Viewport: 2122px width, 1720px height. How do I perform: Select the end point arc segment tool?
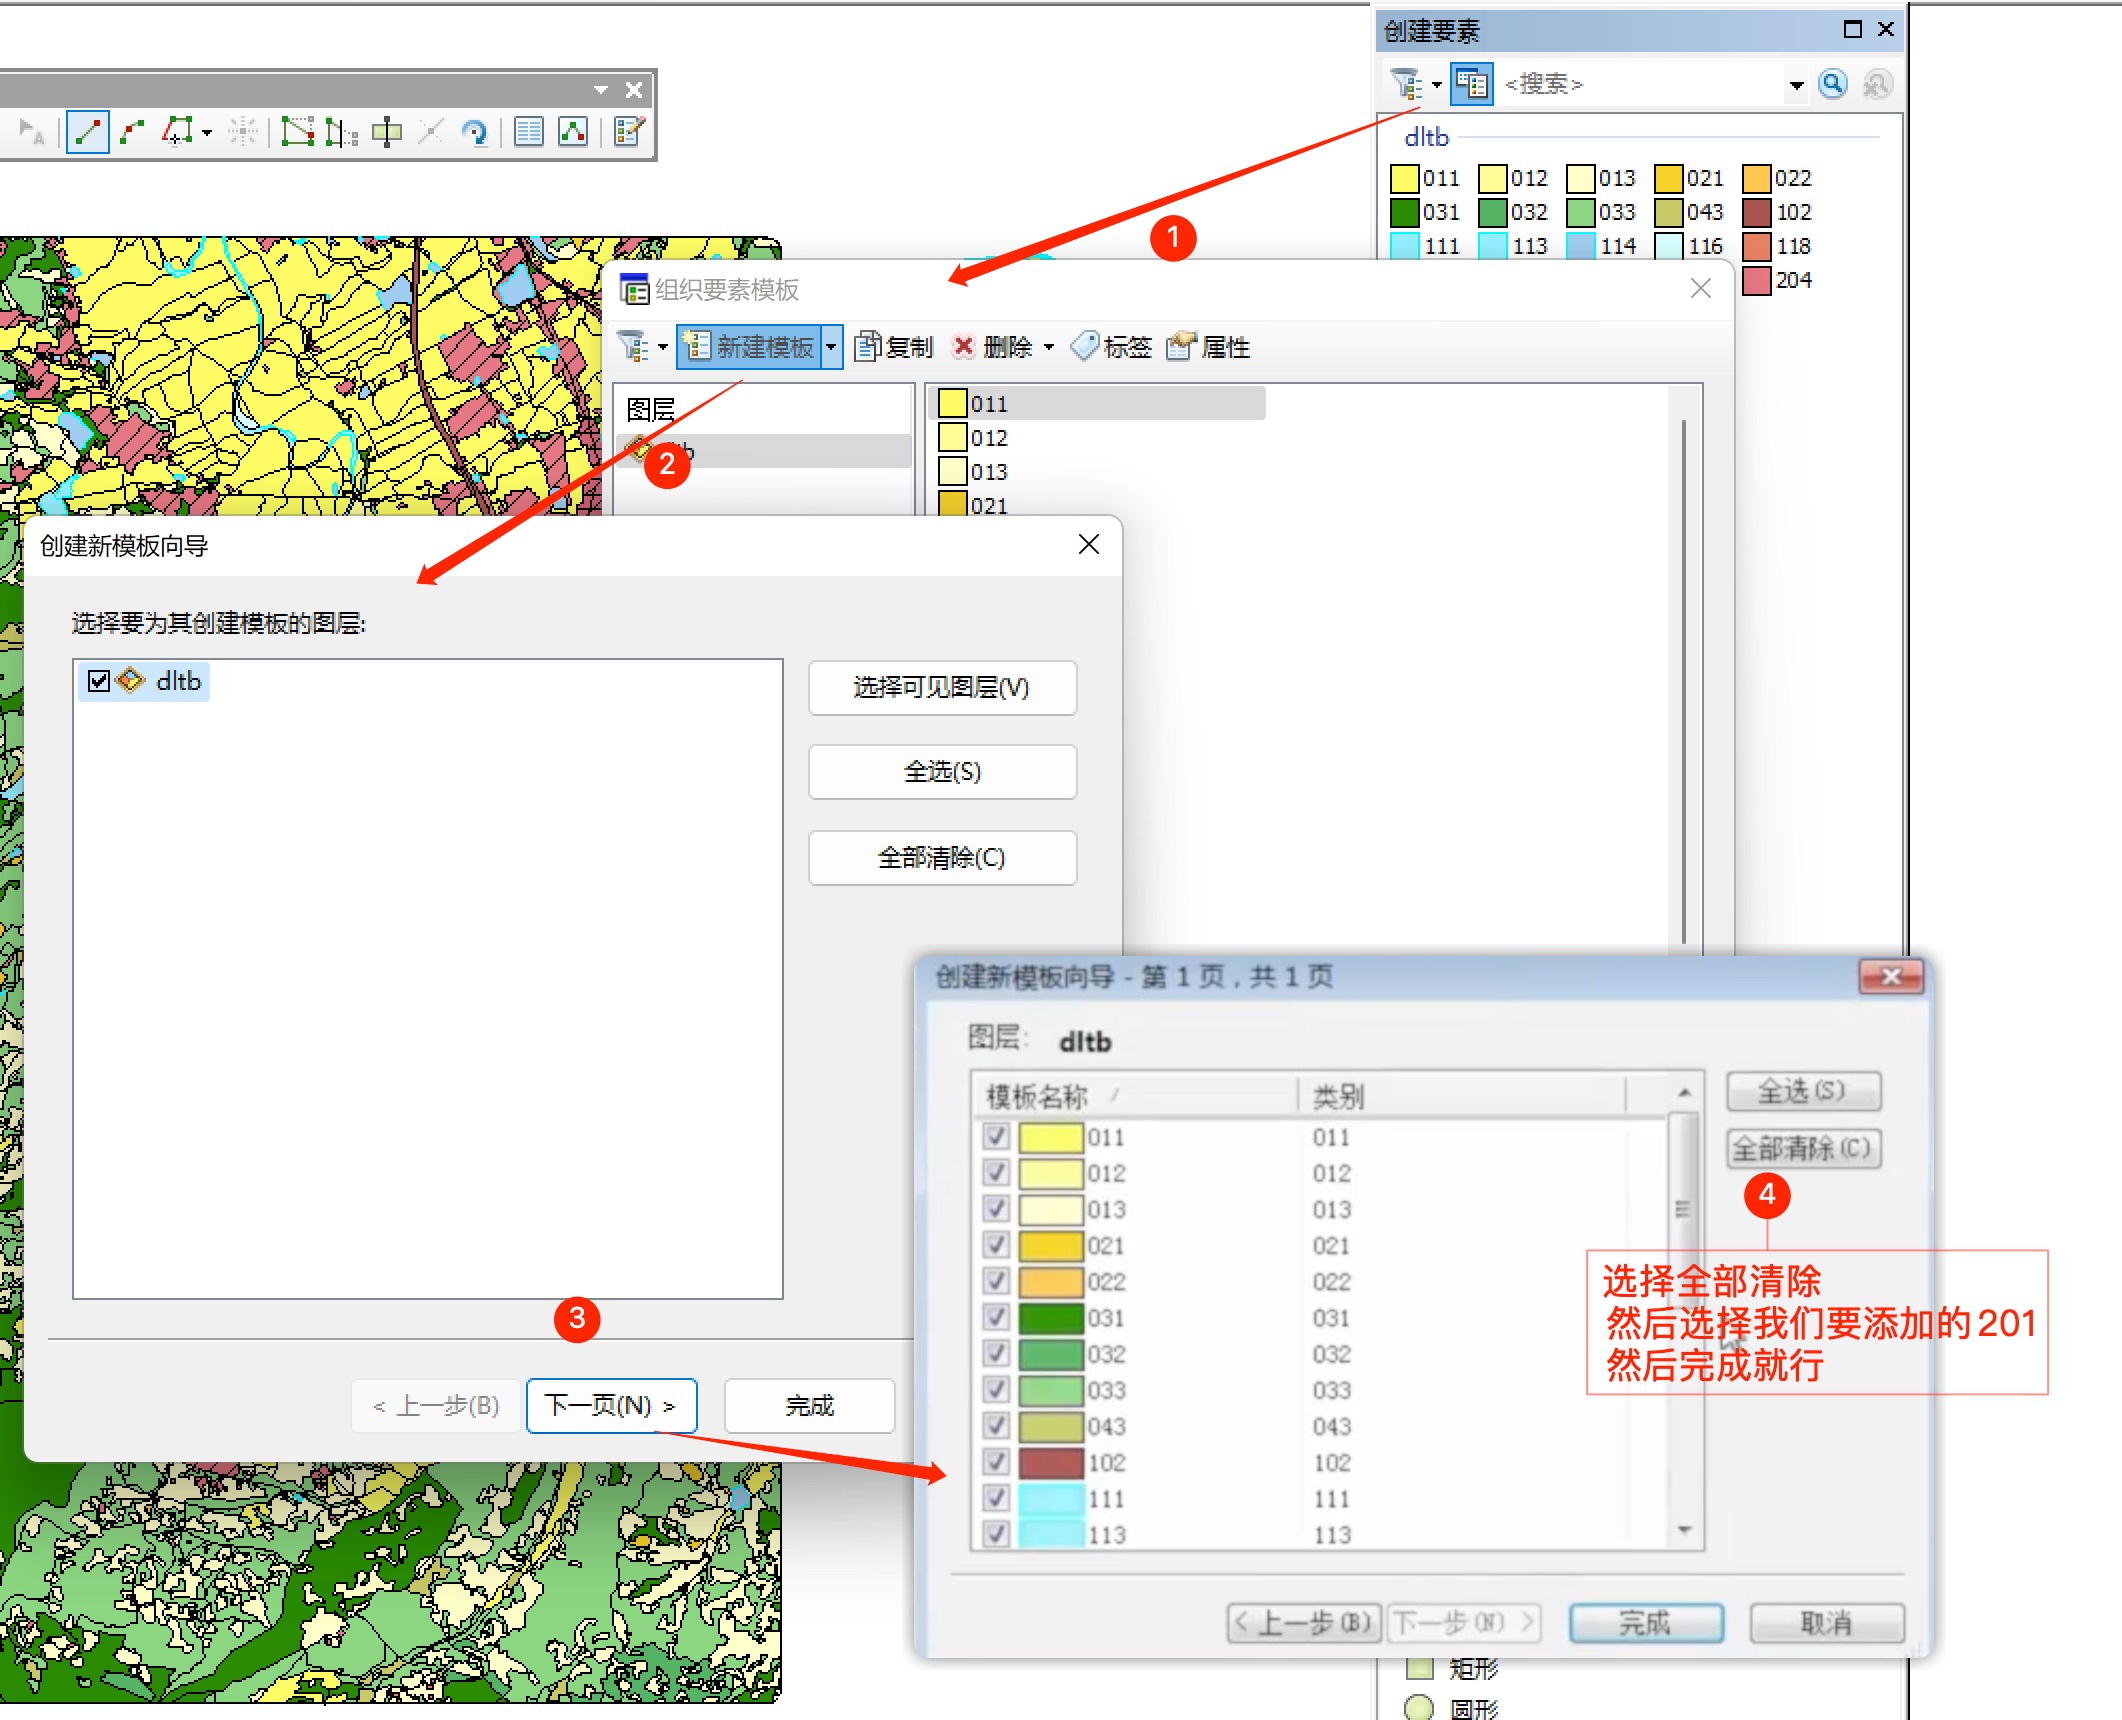pos(131,132)
